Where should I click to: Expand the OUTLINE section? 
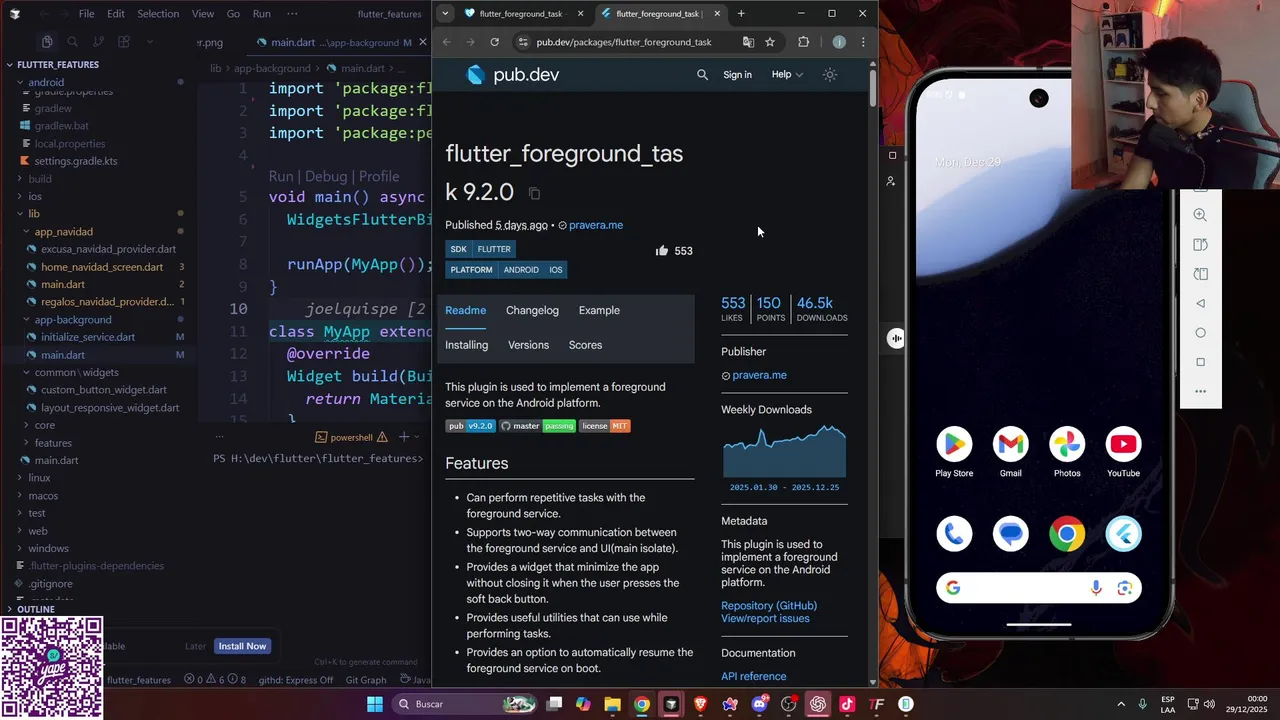tap(36, 609)
